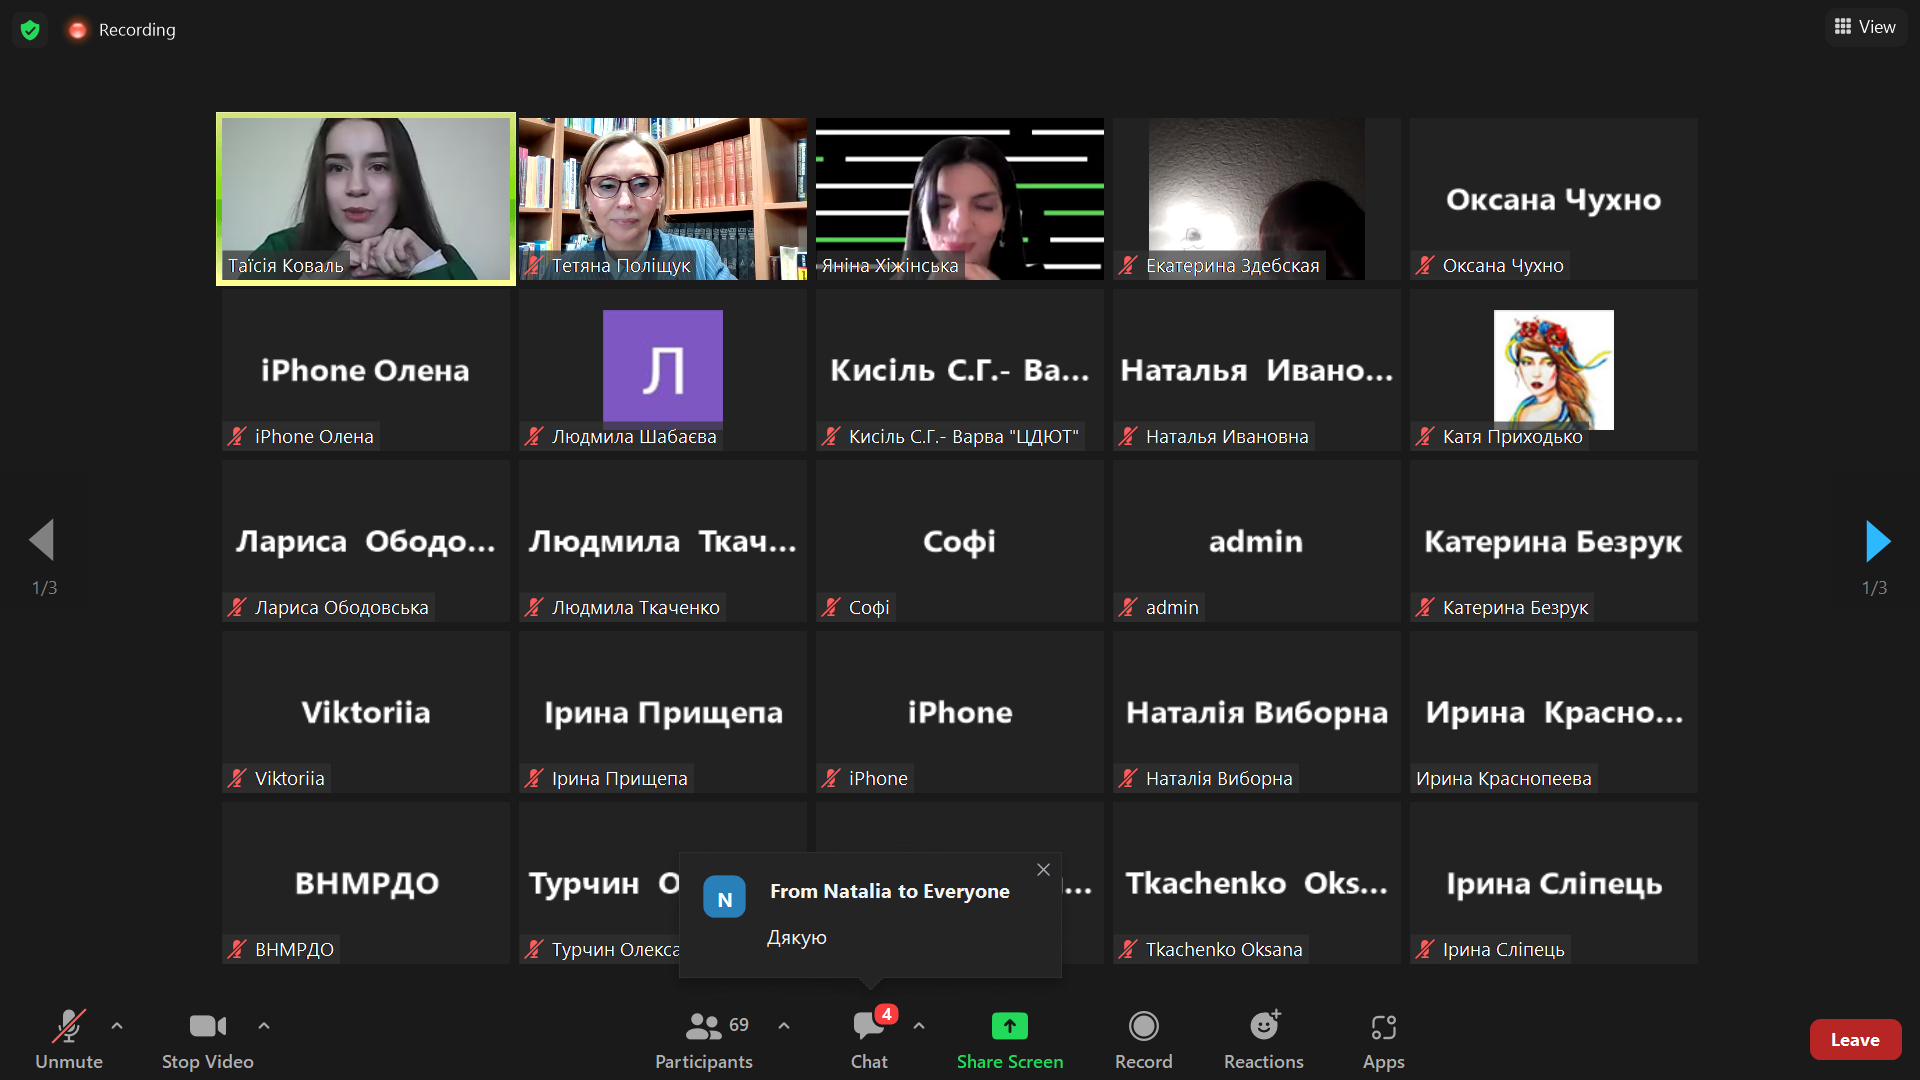Select Тетяна Поліщук's video tile

click(x=662, y=198)
